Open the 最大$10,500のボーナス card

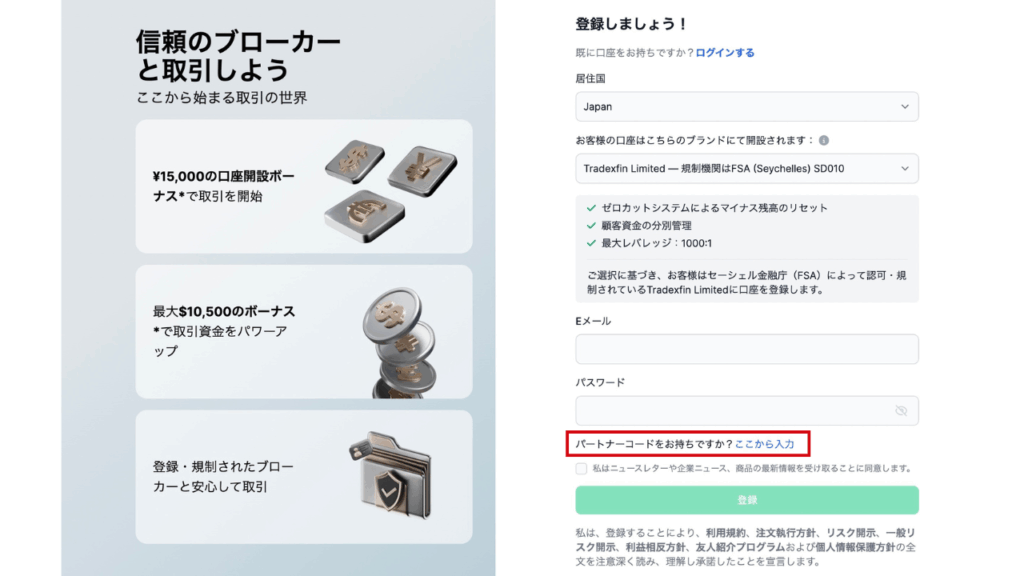pyautogui.click(x=304, y=332)
